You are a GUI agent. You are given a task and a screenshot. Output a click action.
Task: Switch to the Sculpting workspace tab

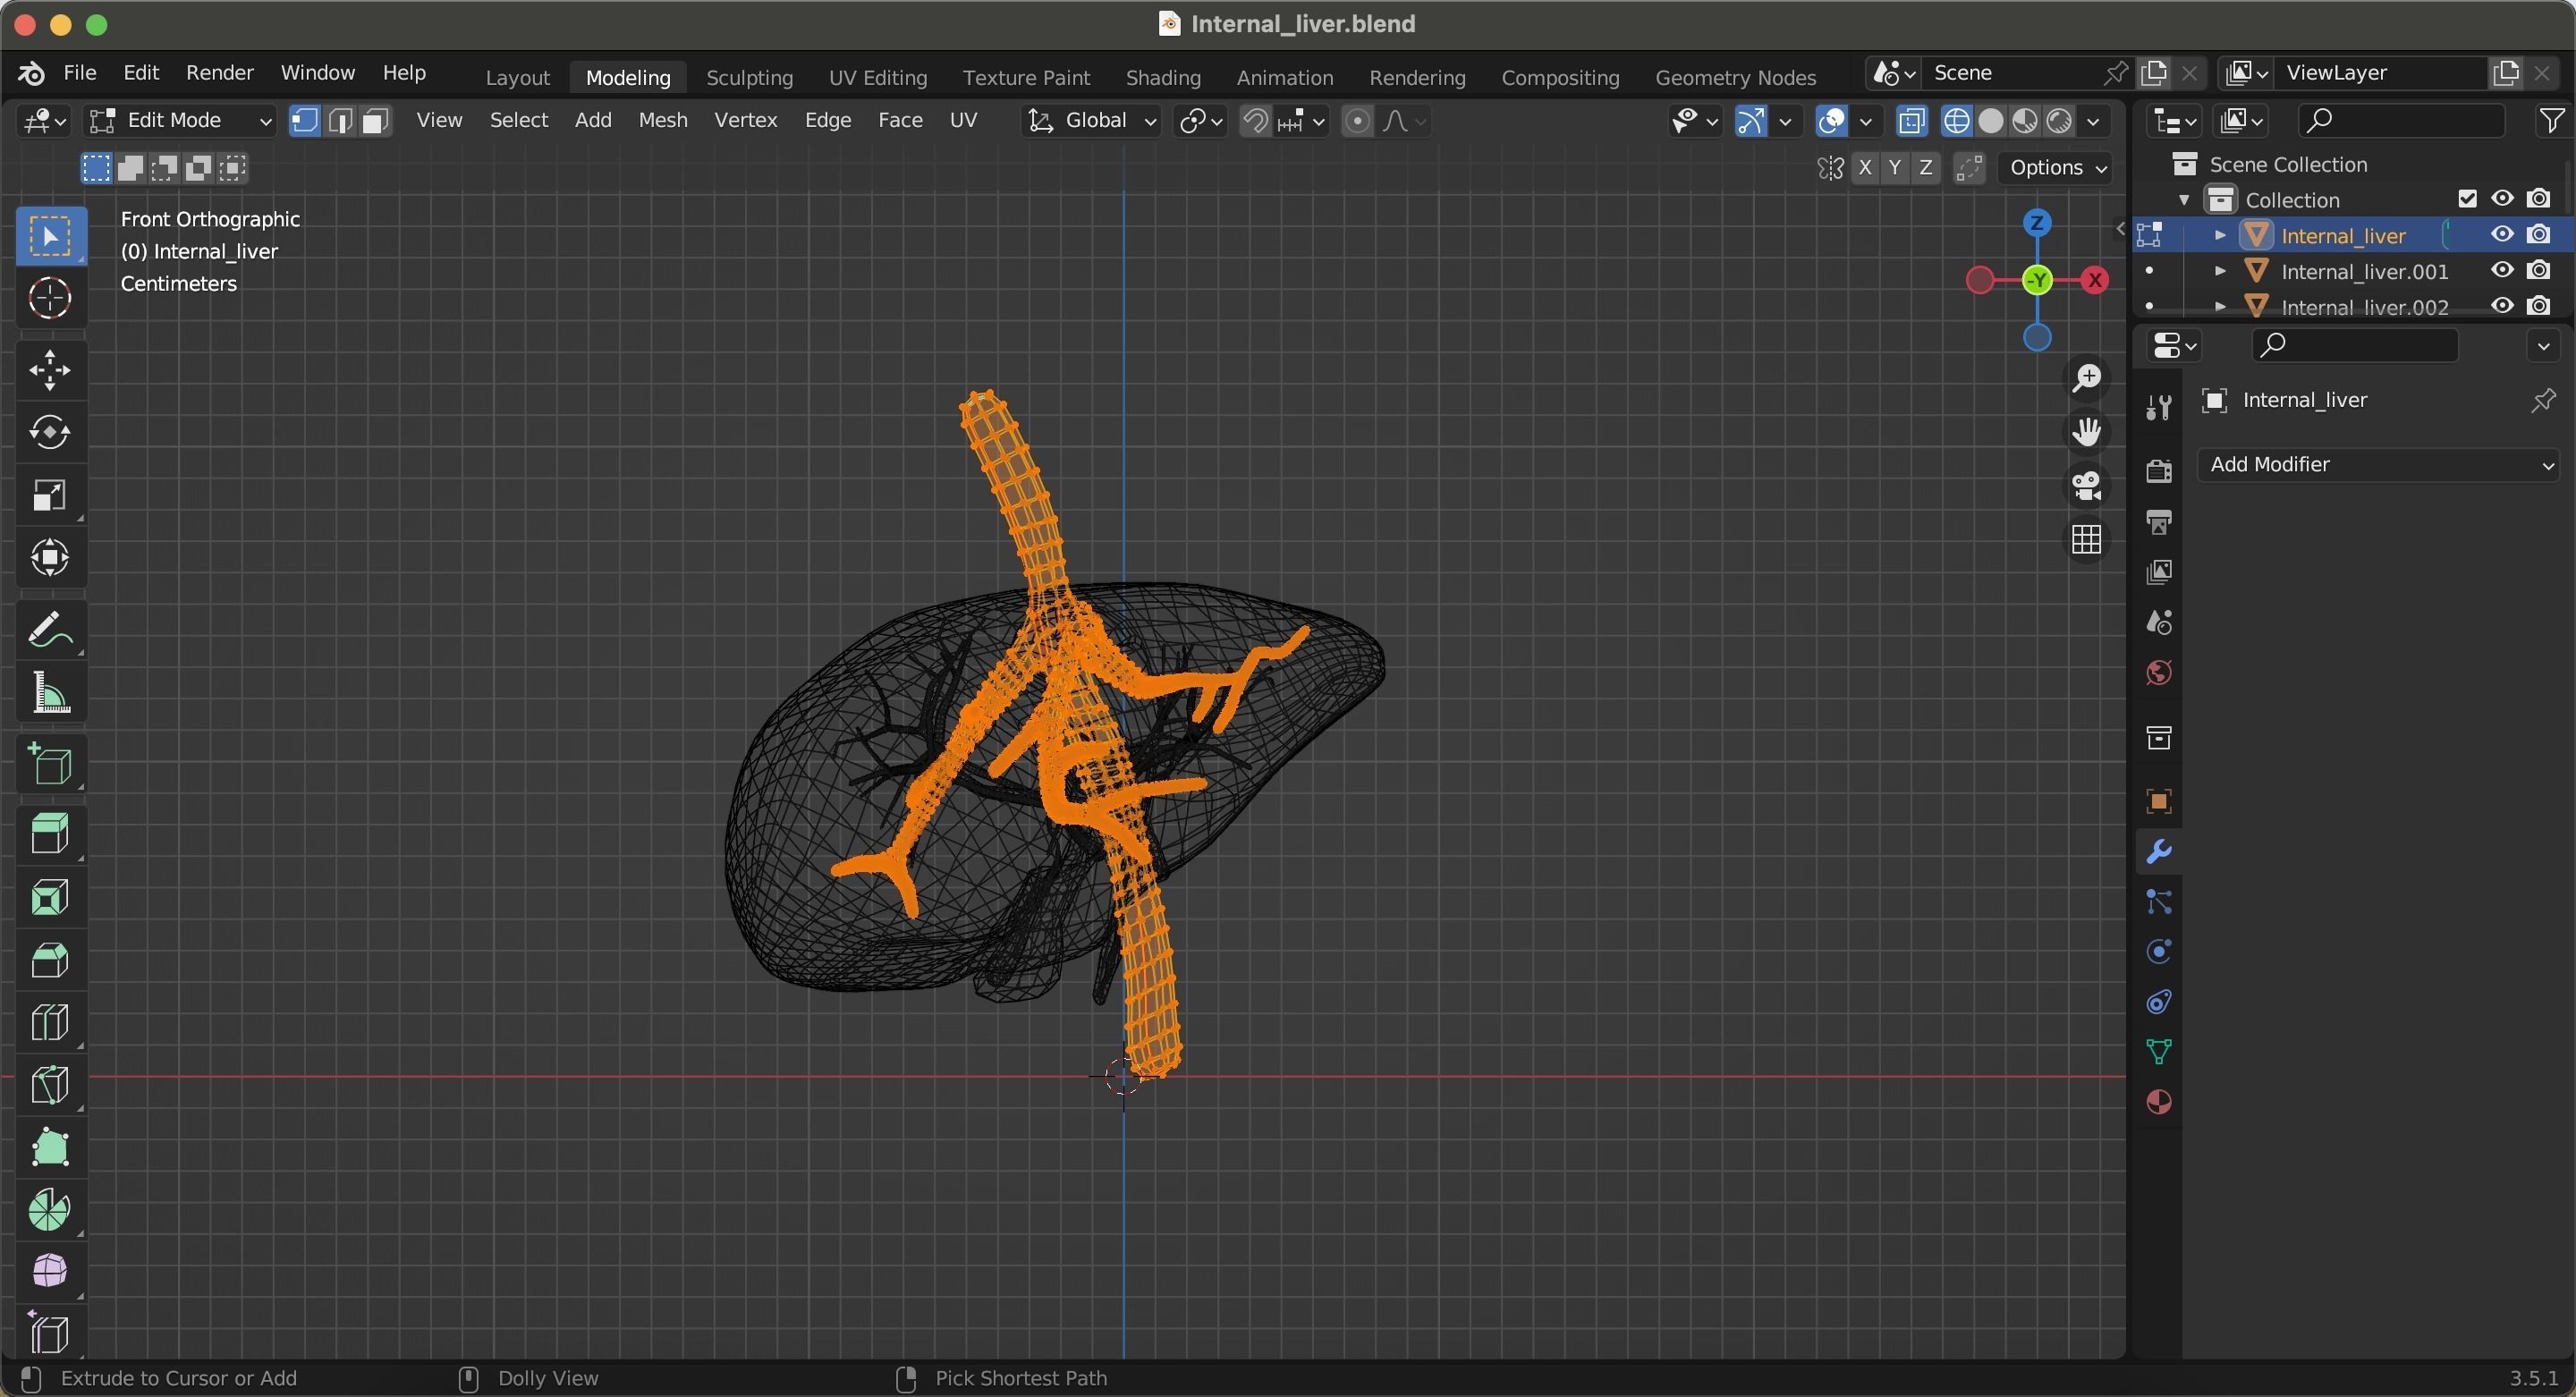tap(749, 77)
